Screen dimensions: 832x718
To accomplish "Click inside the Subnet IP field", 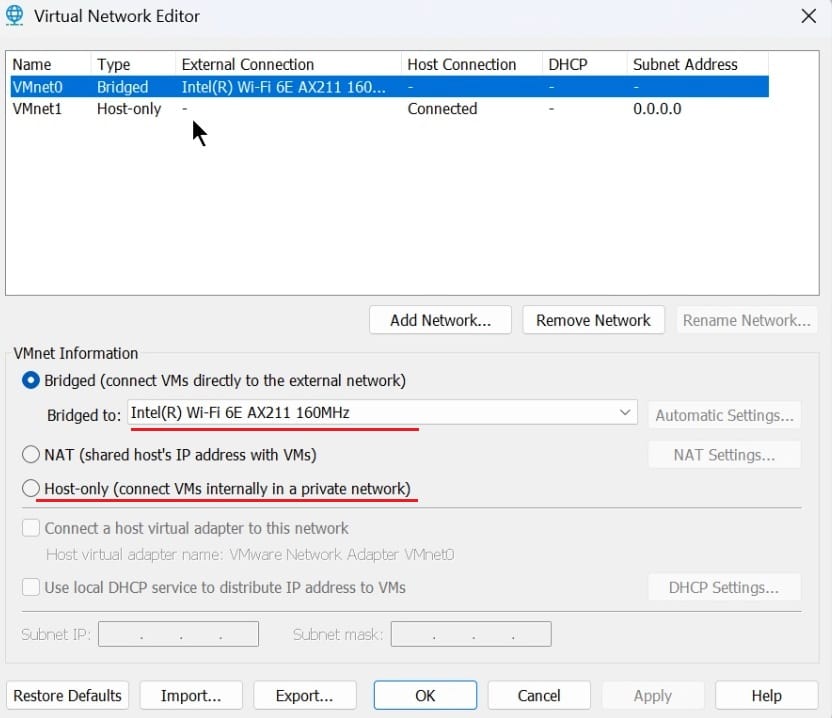I will click(178, 633).
